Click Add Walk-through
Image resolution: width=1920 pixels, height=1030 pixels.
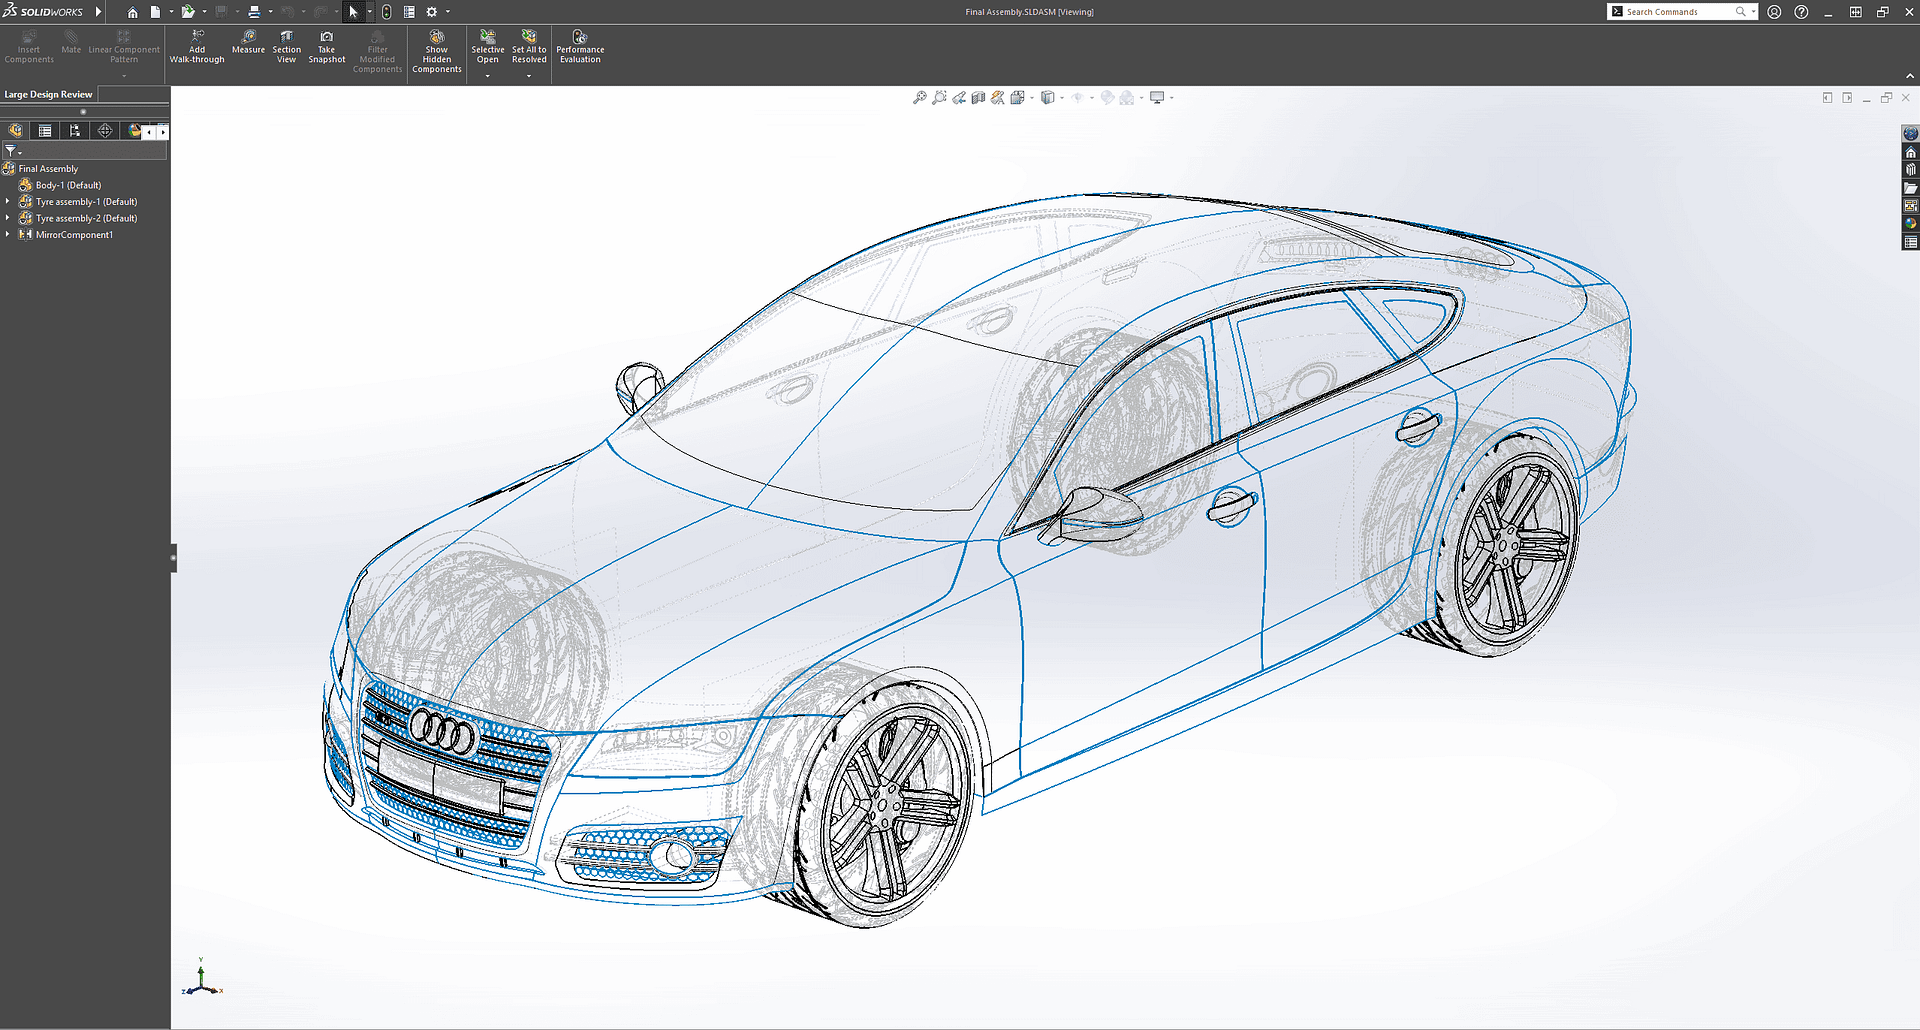pyautogui.click(x=197, y=47)
